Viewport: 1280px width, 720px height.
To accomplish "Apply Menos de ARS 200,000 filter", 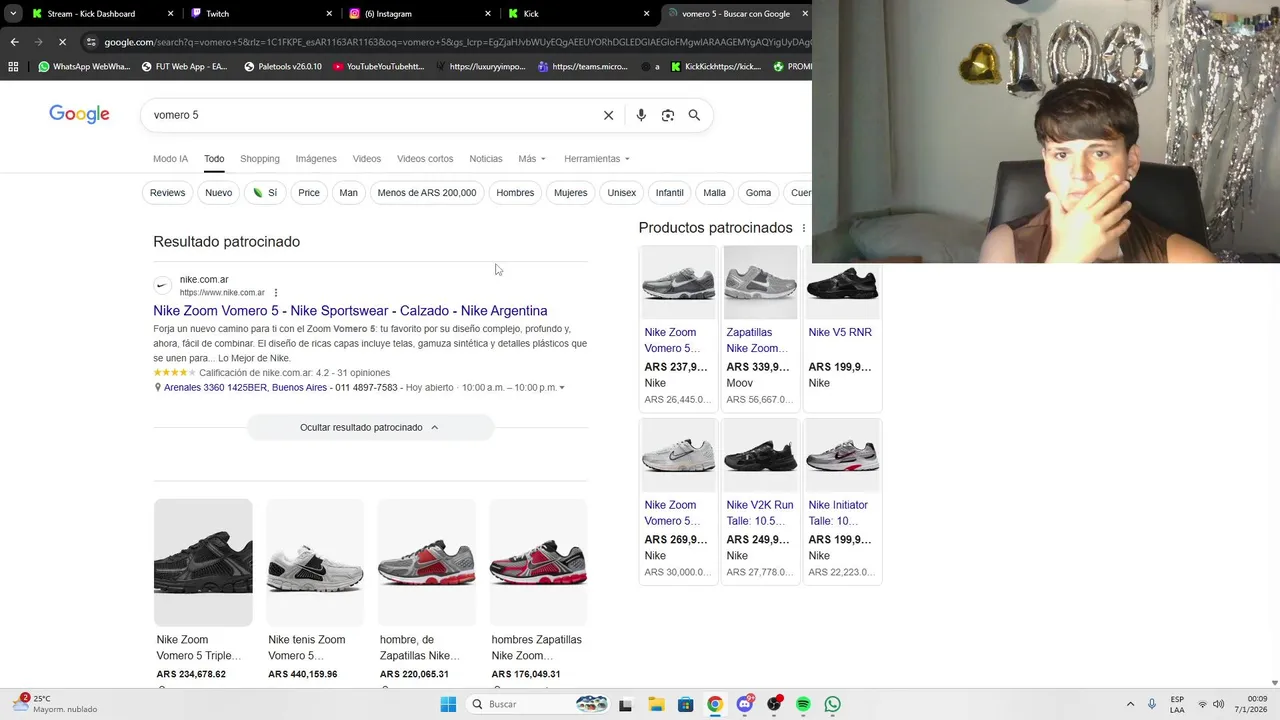I will pyautogui.click(x=427, y=193).
